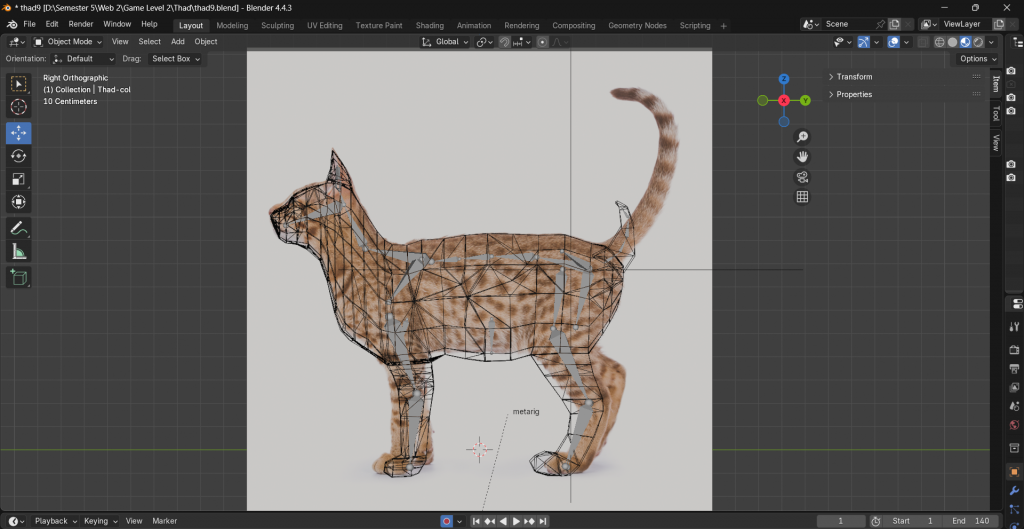Pick the Annotate pencil tool
This screenshot has width=1024, height=529.
[19, 229]
